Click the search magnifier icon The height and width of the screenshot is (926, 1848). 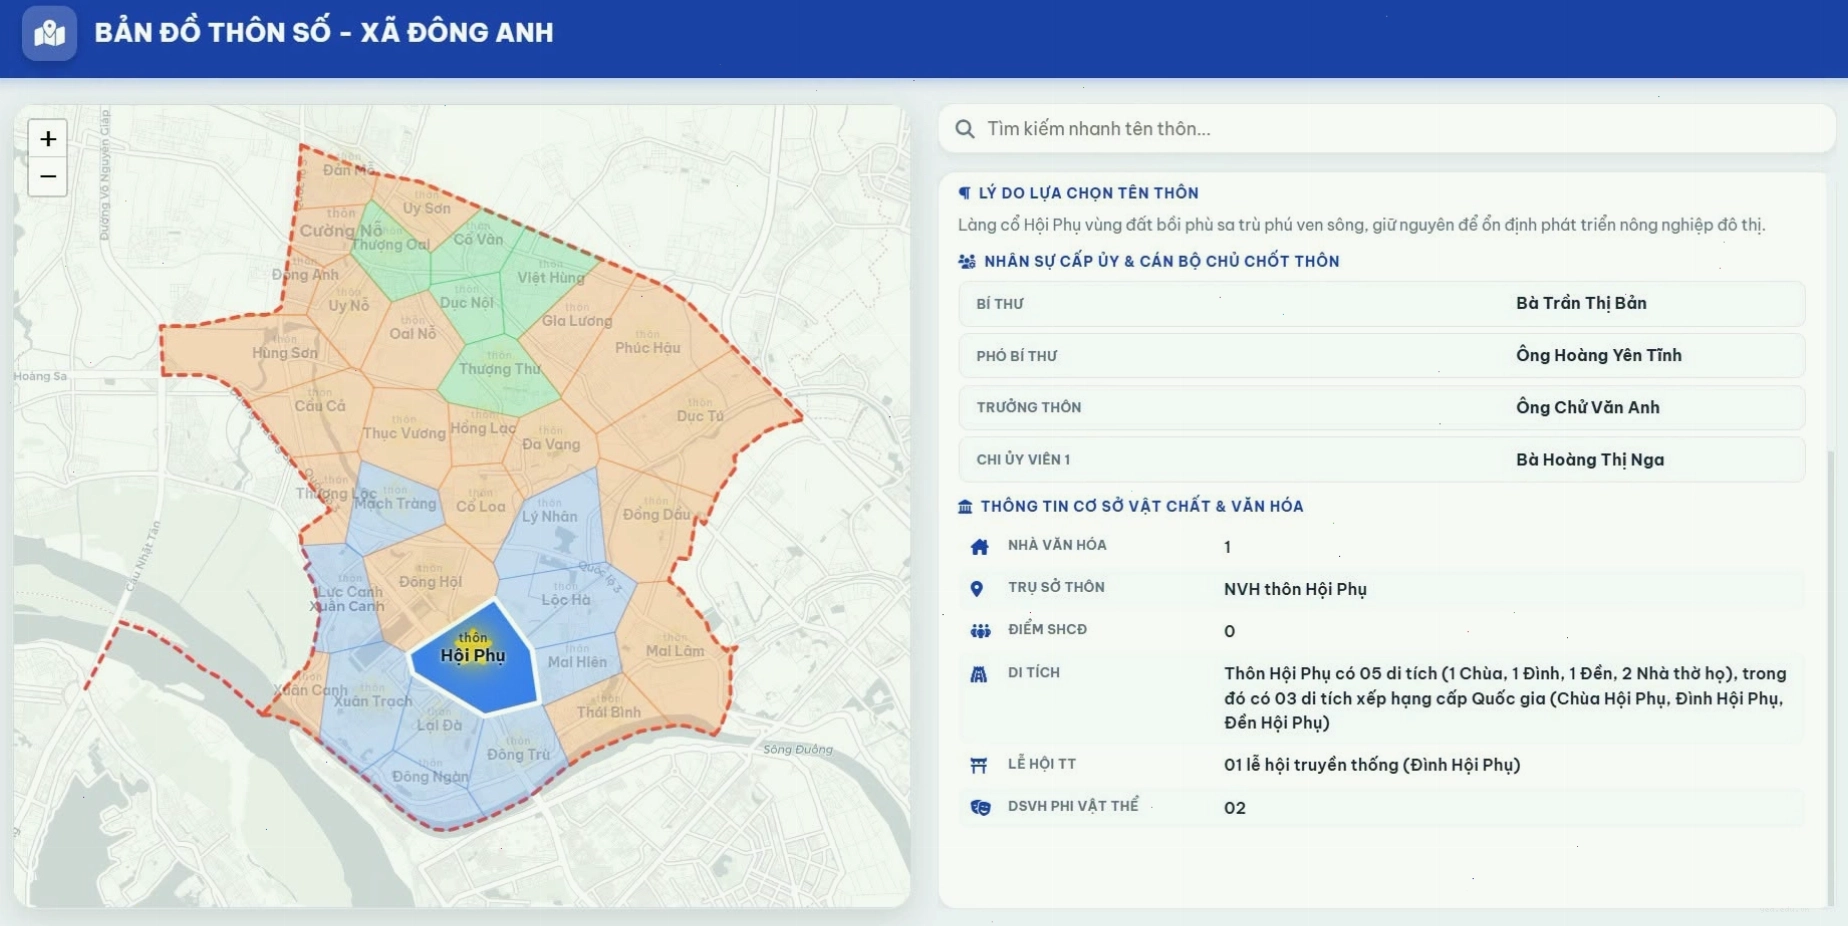[x=965, y=129]
